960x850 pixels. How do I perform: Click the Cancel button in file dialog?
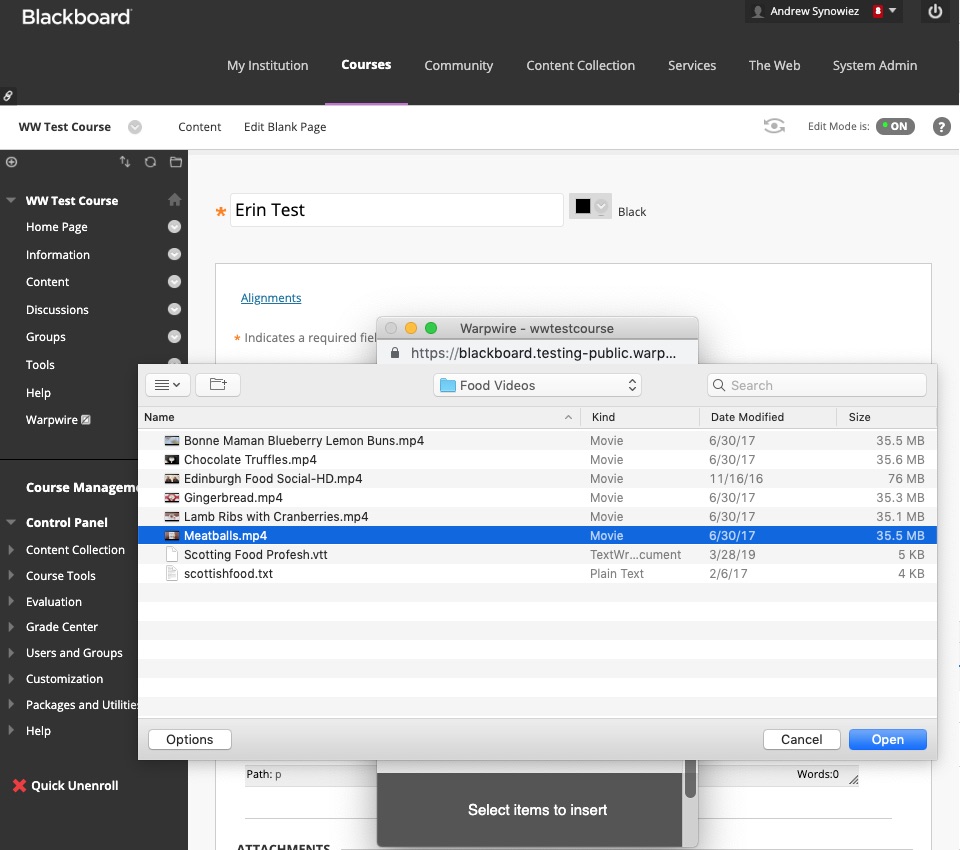pos(801,739)
